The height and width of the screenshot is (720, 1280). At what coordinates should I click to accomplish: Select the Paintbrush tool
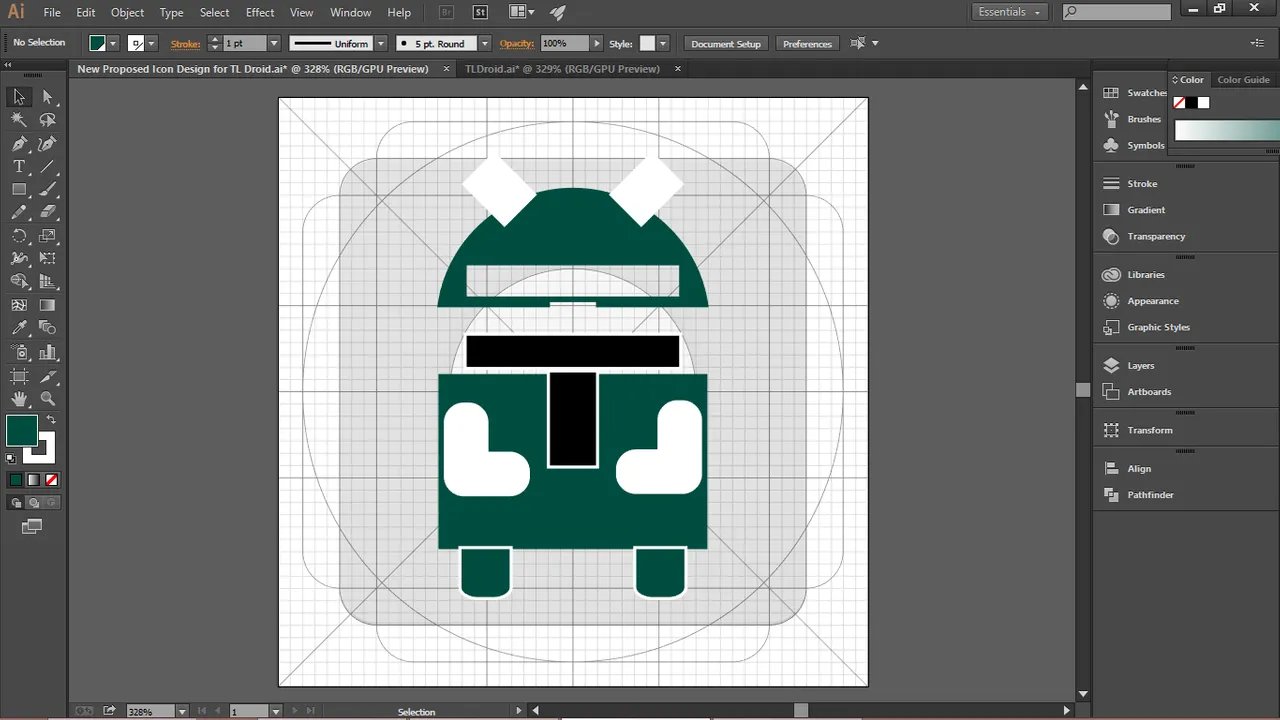[47, 189]
